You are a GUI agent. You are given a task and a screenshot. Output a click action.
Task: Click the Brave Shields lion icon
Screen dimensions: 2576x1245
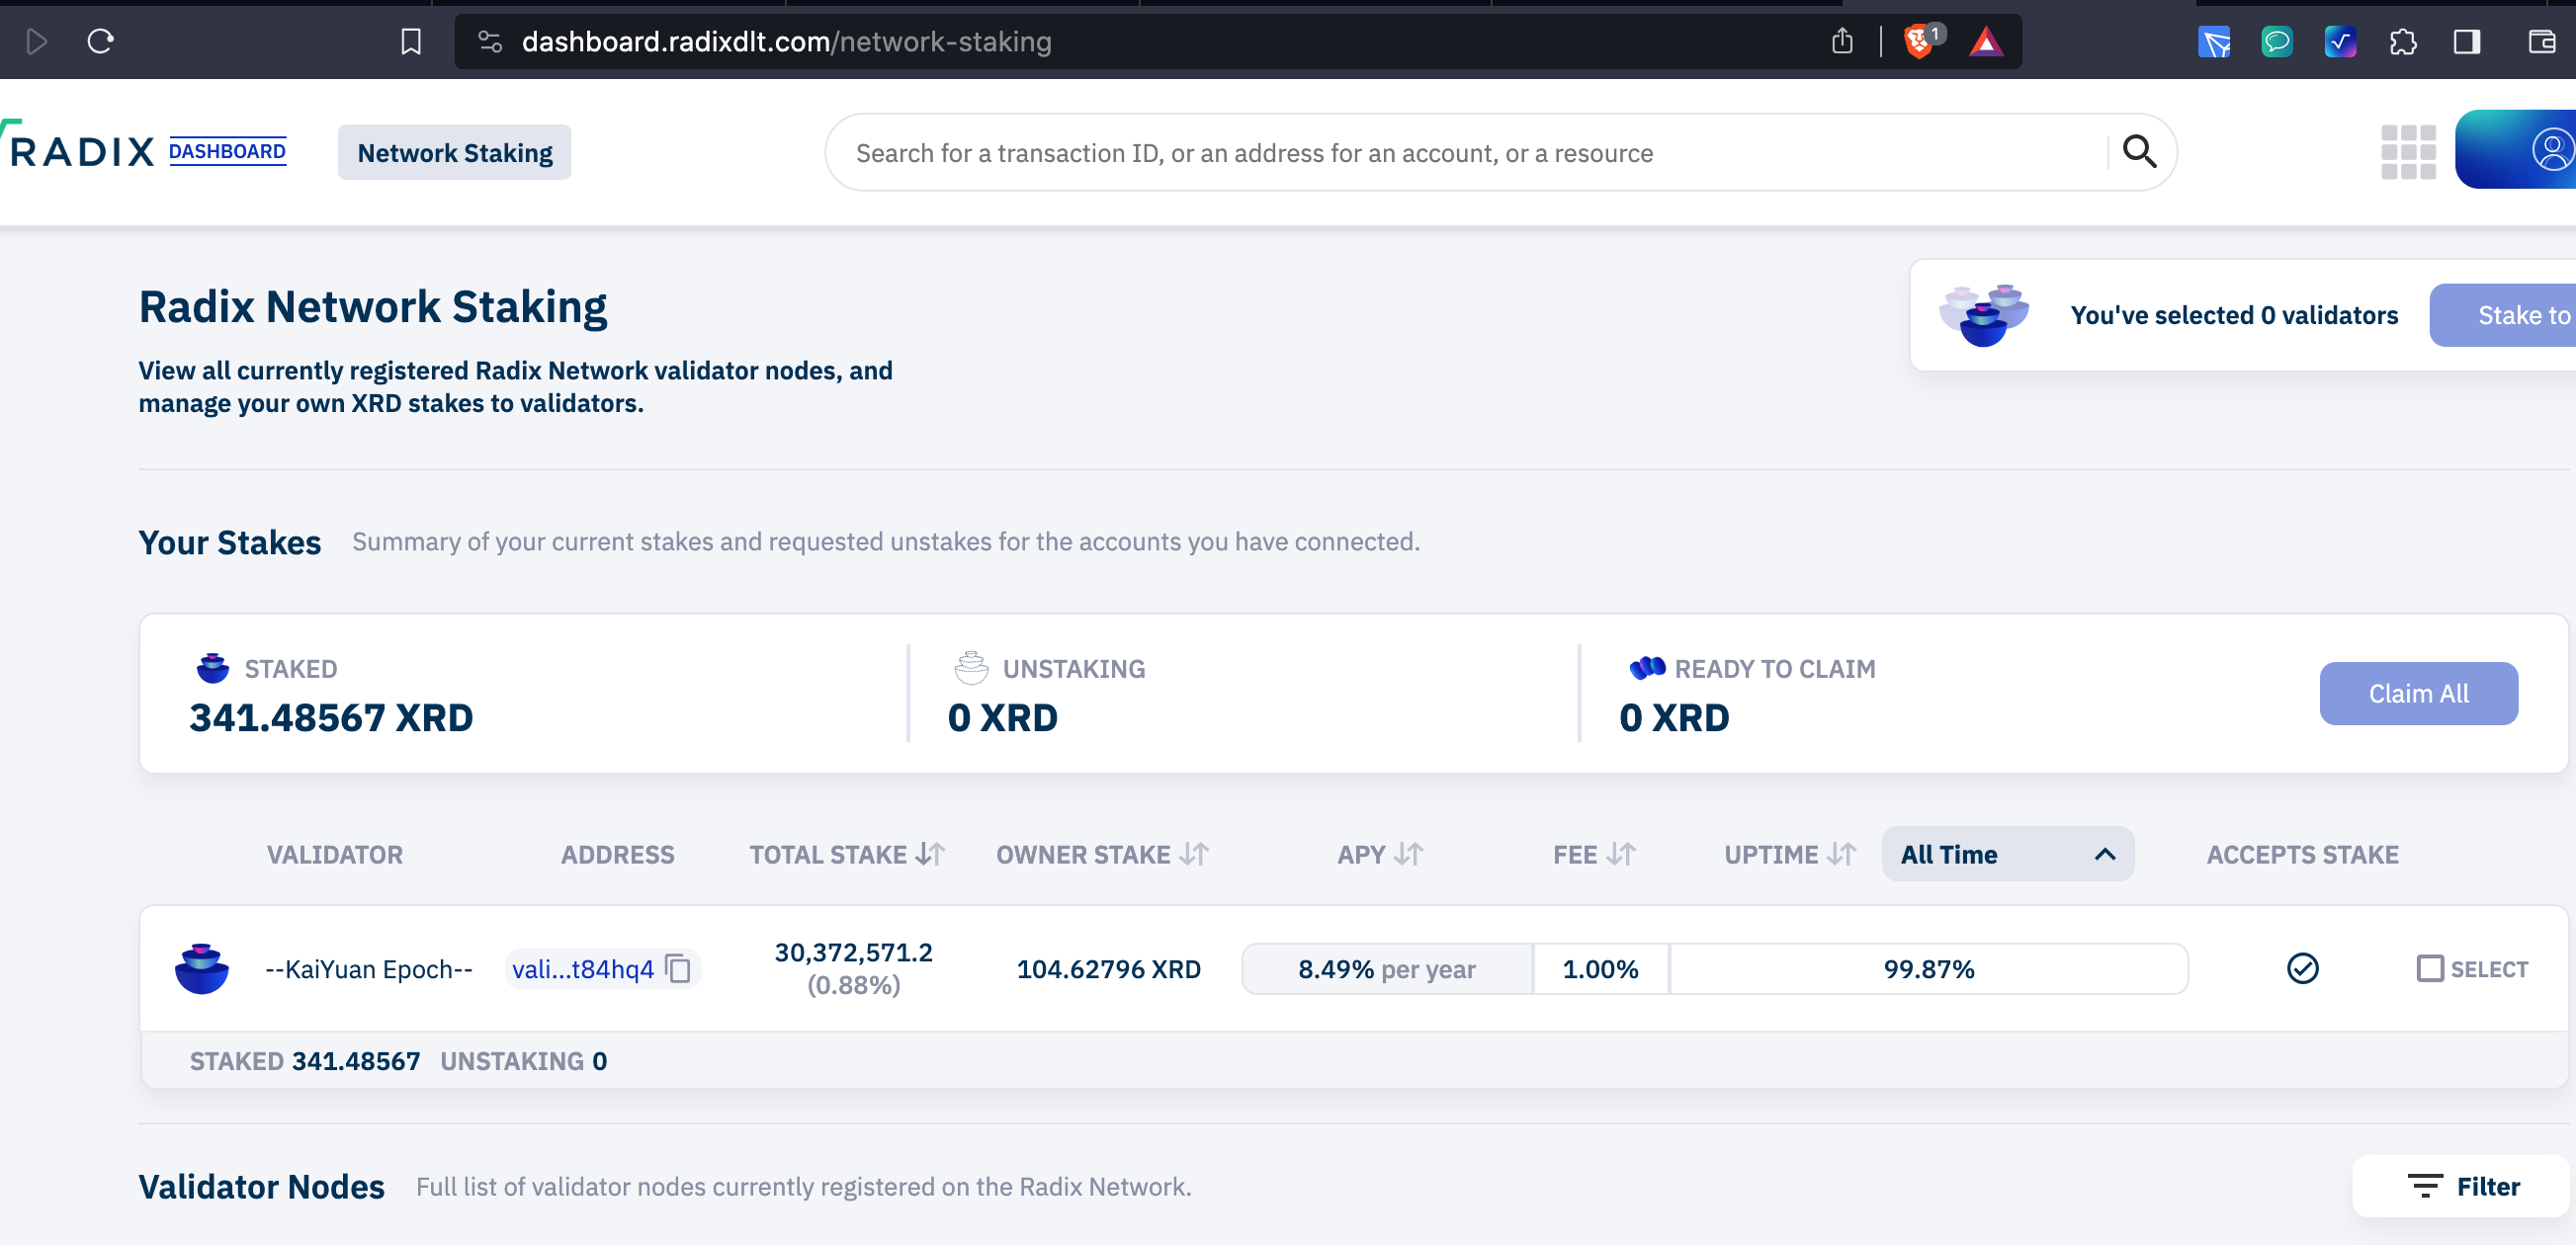coord(1918,41)
